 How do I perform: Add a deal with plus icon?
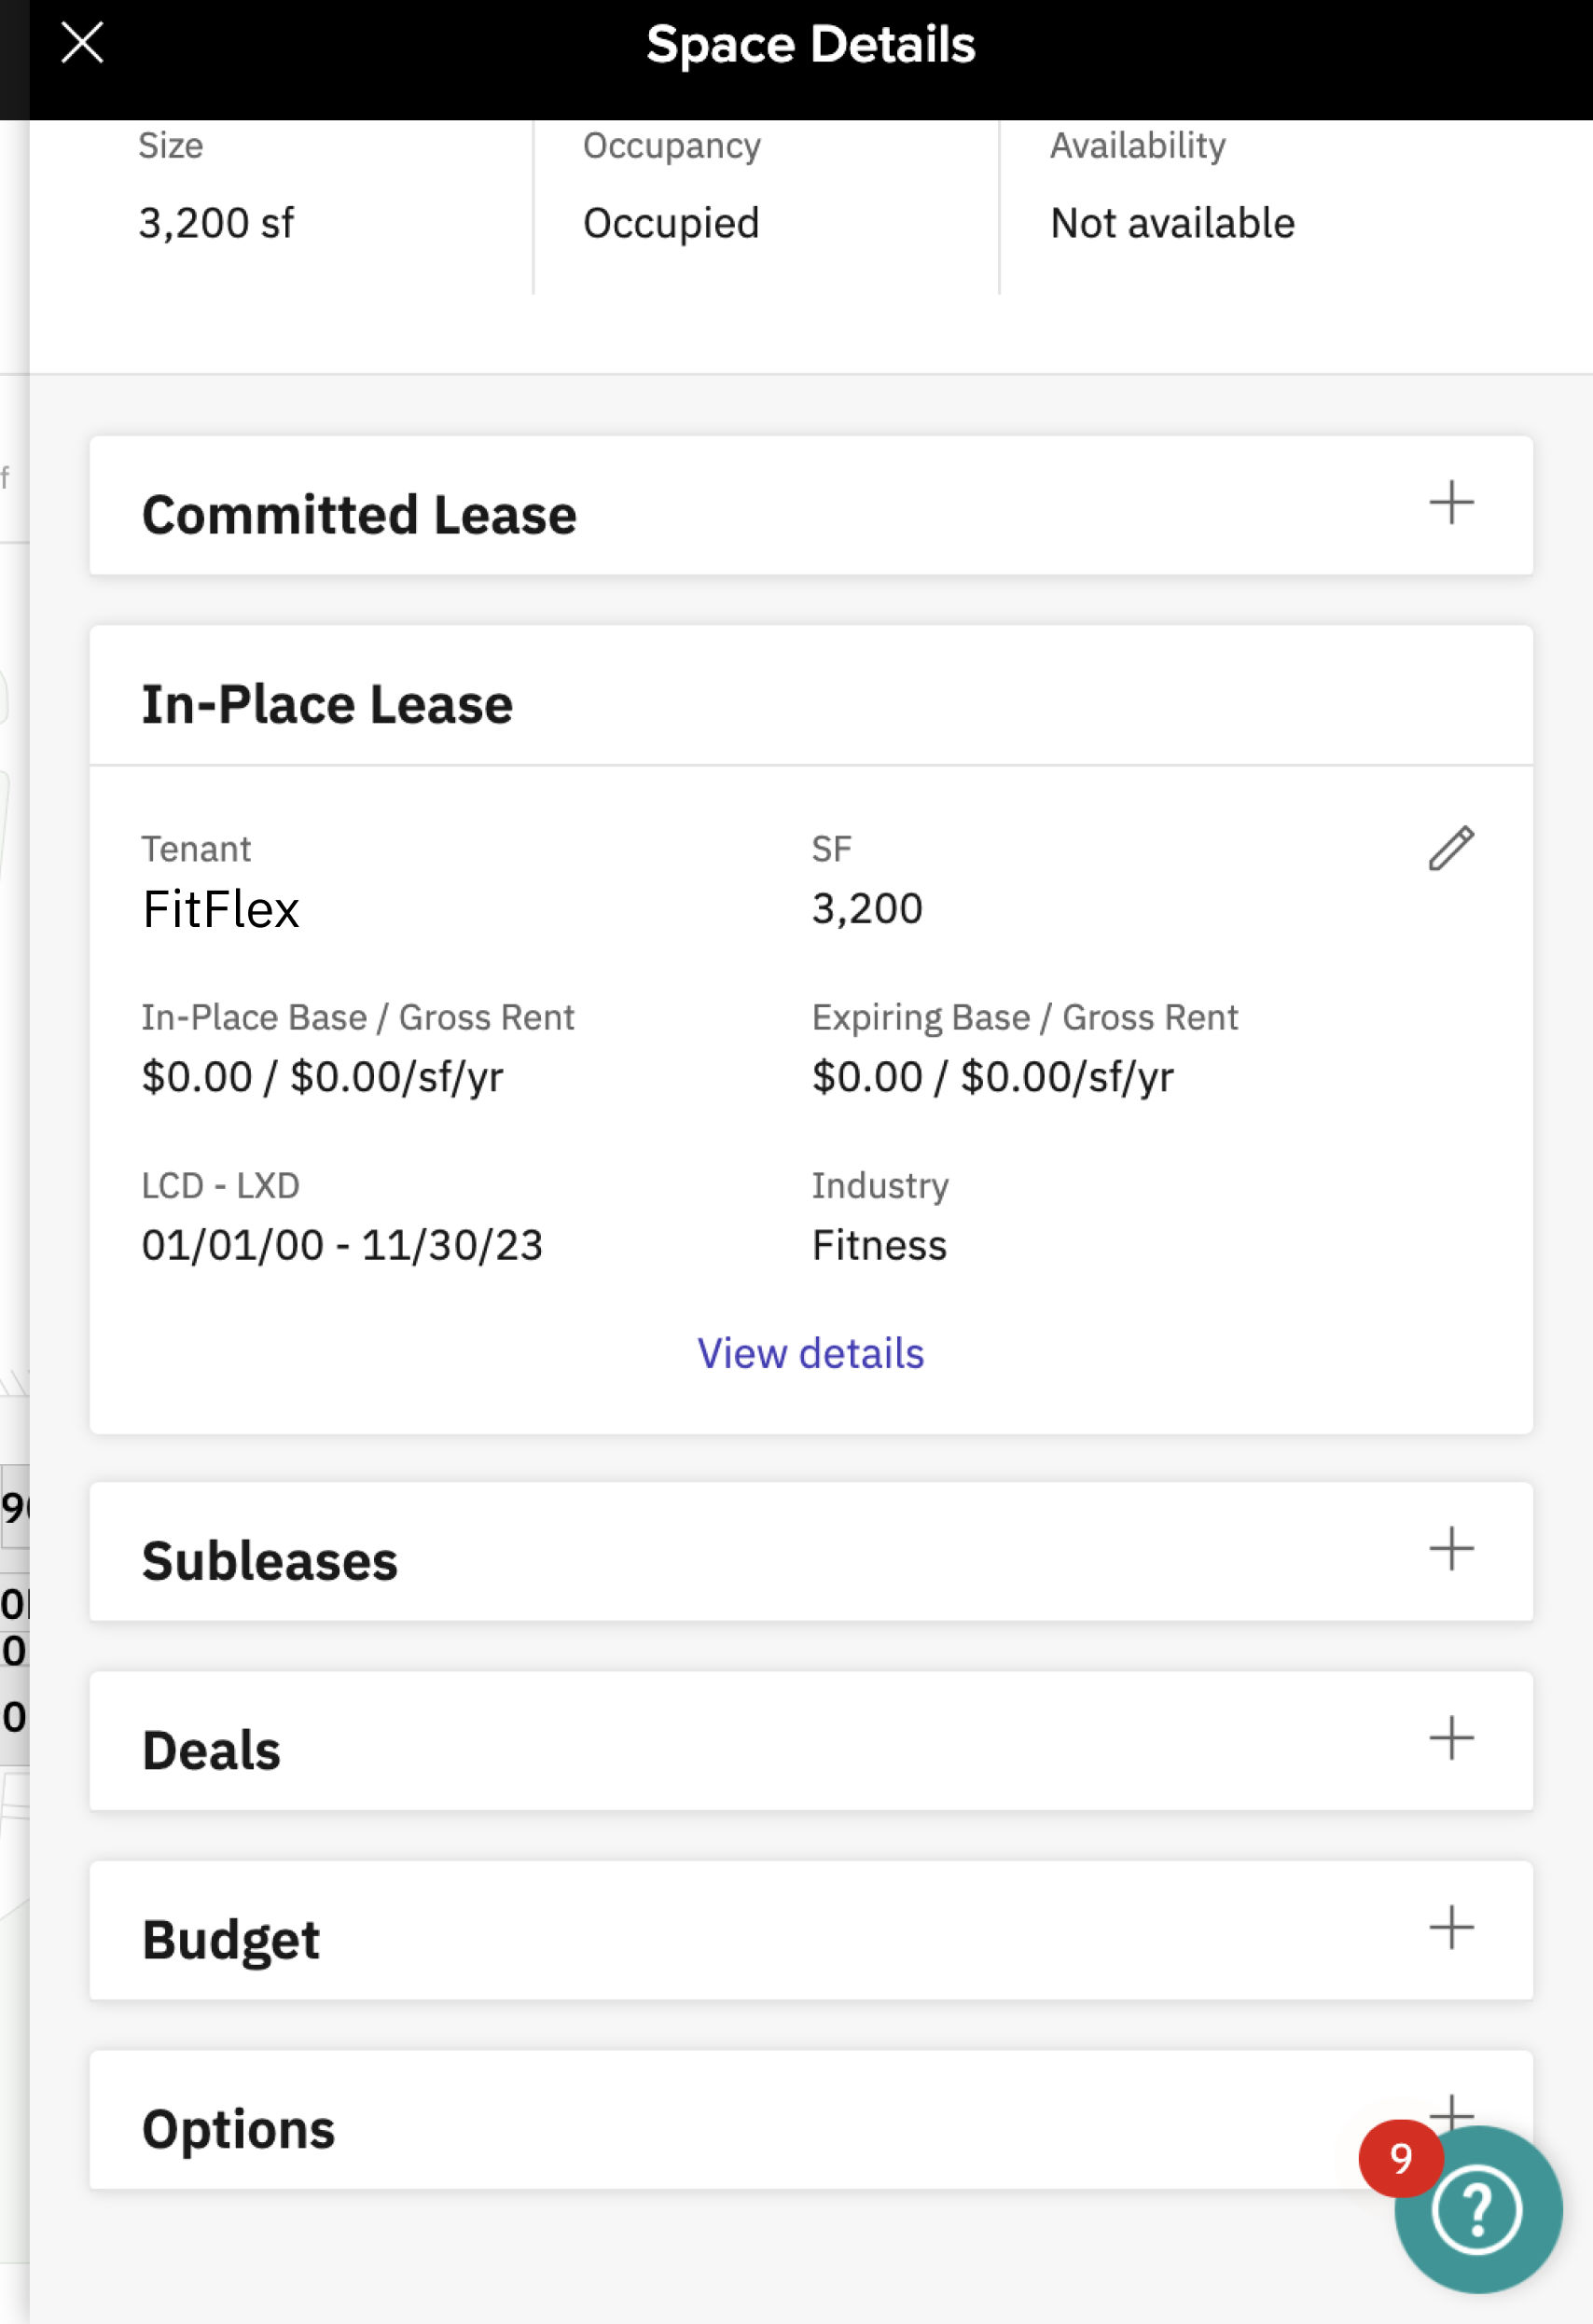(1451, 1738)
